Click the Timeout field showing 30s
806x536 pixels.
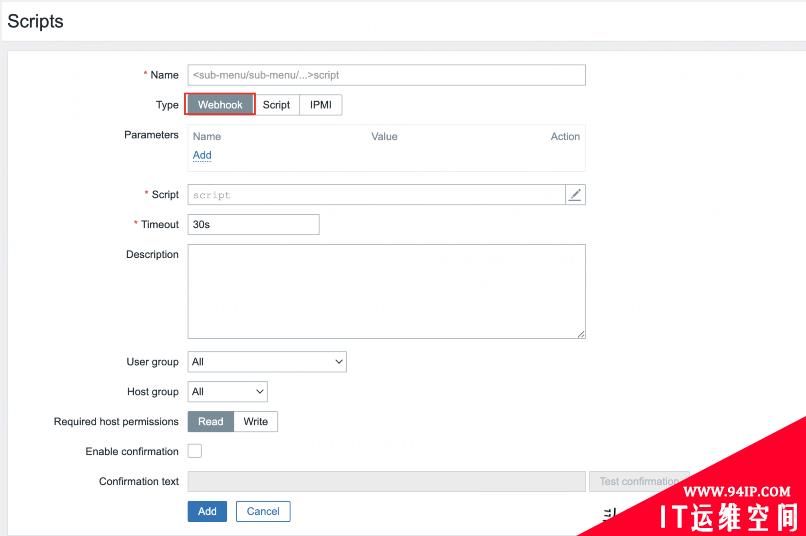(253, 225)
